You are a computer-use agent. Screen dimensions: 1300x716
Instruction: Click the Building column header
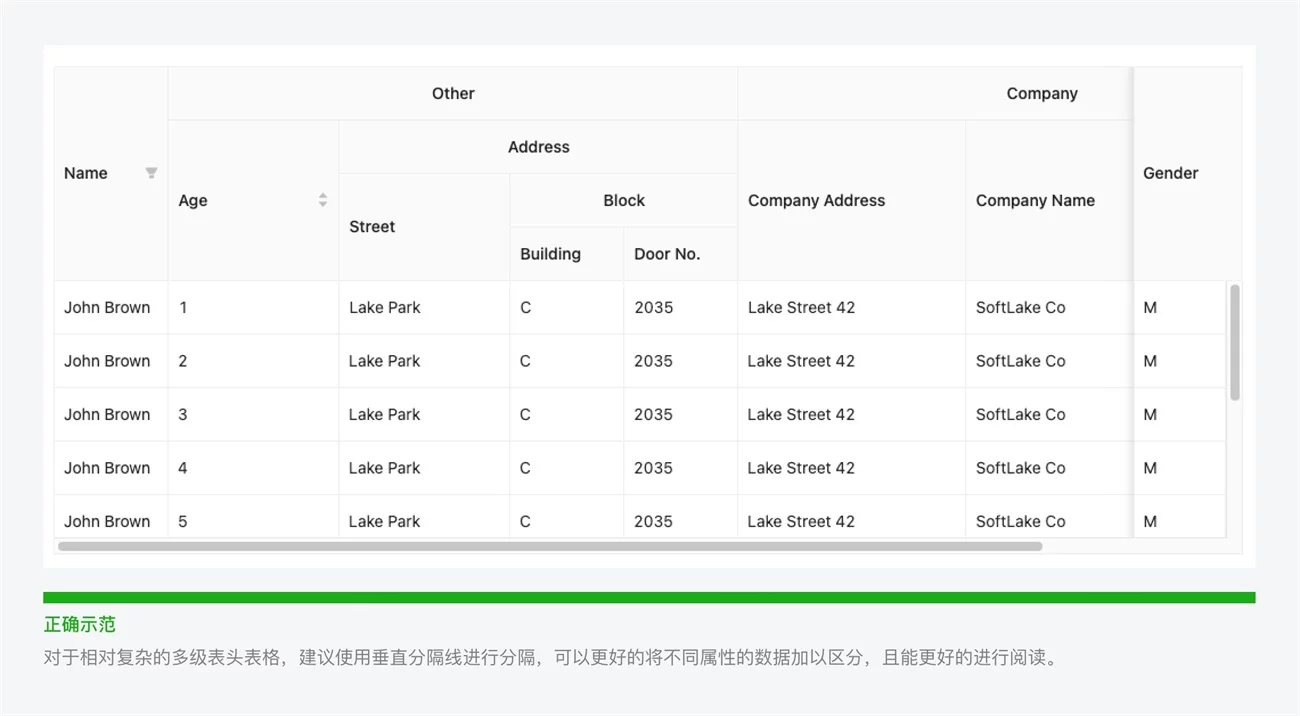tap(550, 254)
